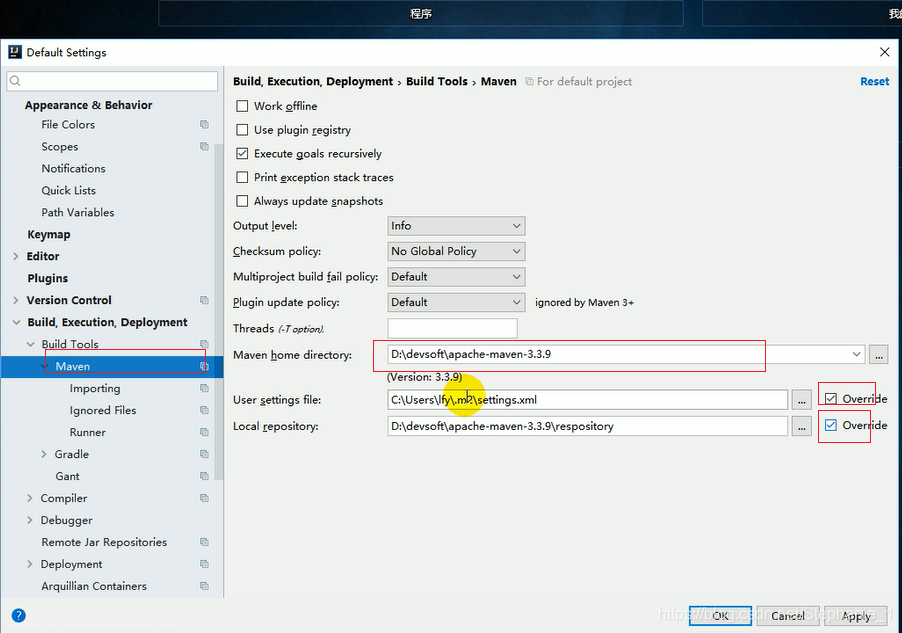Click project-level icon beside Version Control

[204, 300]
